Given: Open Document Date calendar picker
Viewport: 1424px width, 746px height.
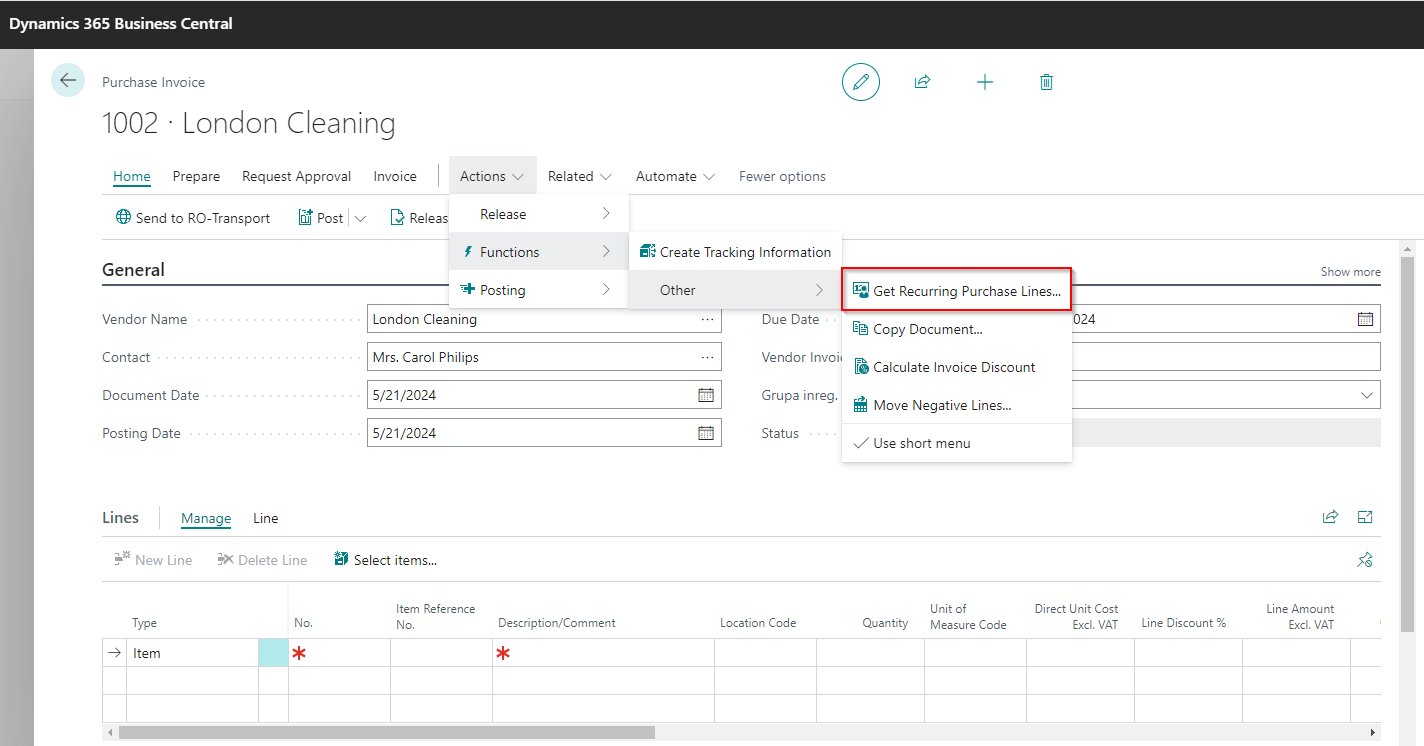Looking at the screenshot, I should tap(706, 395).
